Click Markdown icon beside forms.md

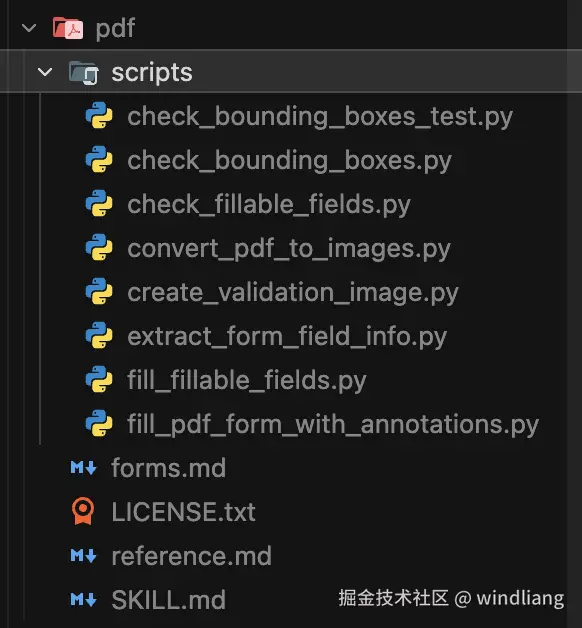click(x=84, y=468)
